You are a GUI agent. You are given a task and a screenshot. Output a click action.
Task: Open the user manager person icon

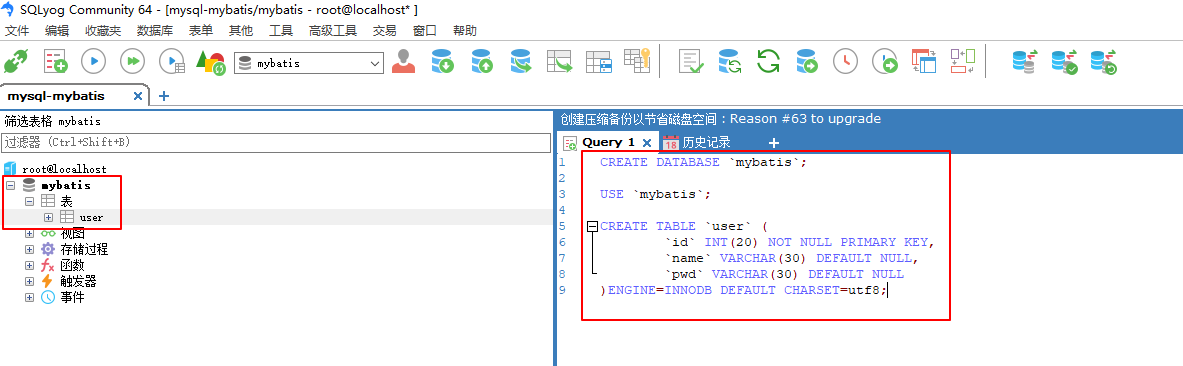coord(404,61)
